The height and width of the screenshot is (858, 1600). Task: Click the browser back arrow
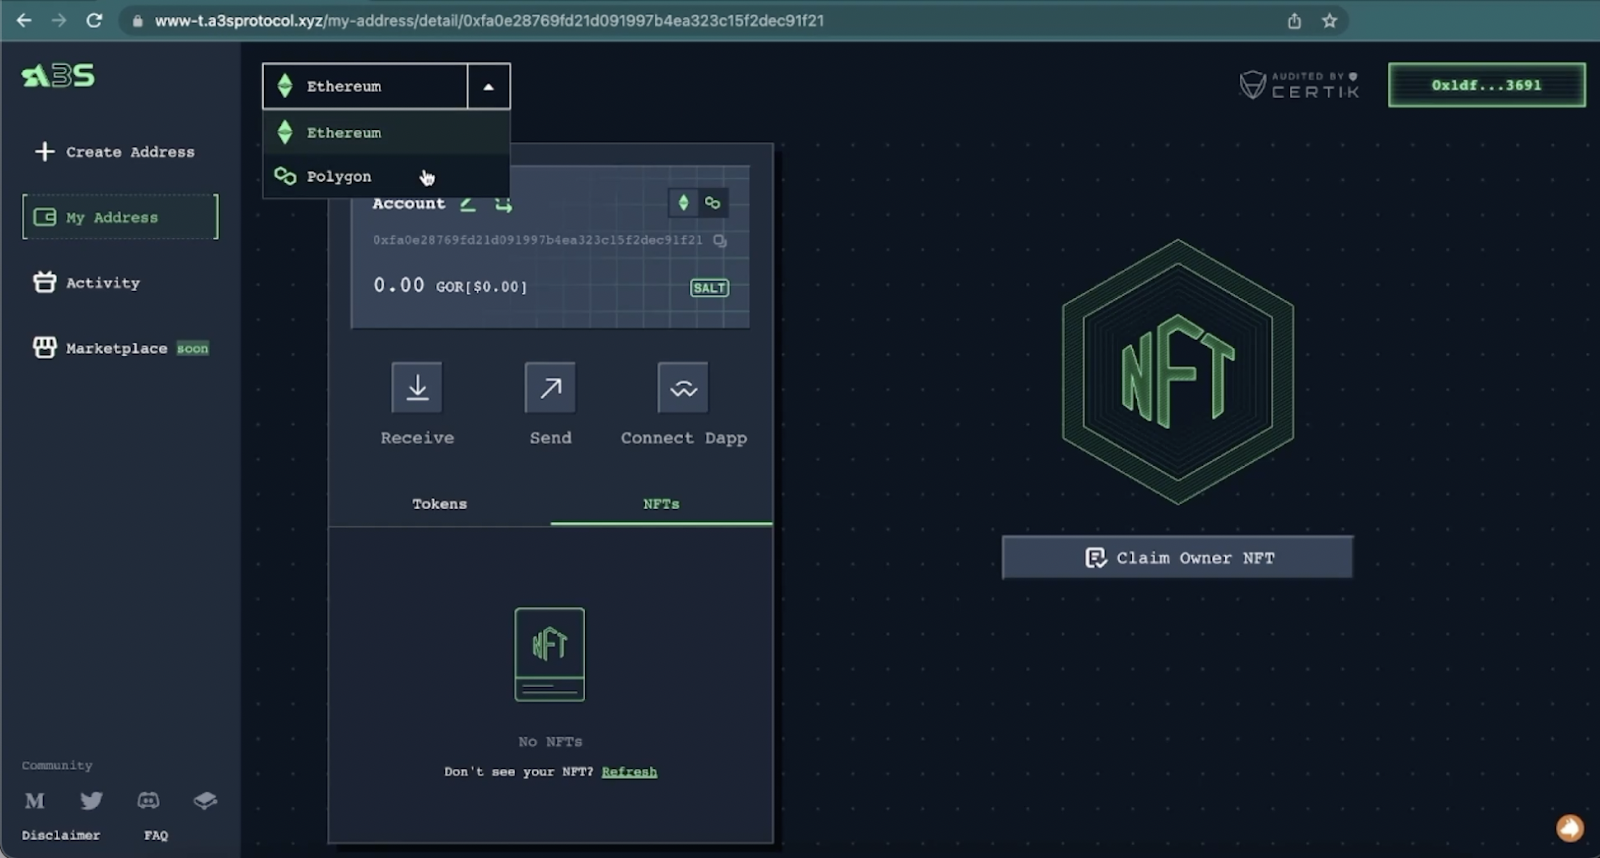[x=24, y=20]
